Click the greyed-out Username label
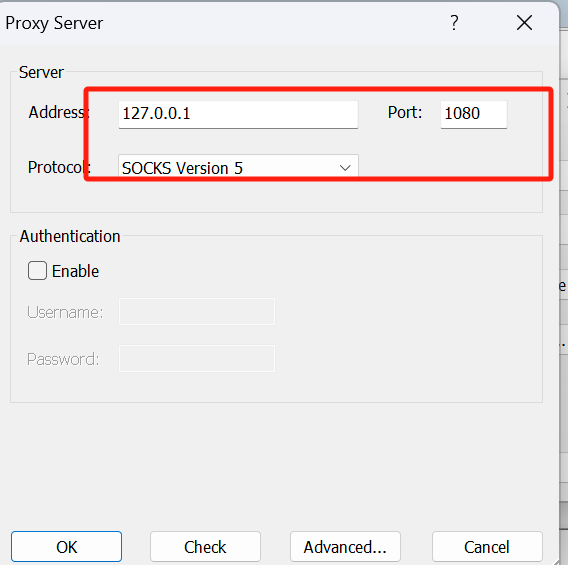568x565 pixels. [65, 312]
